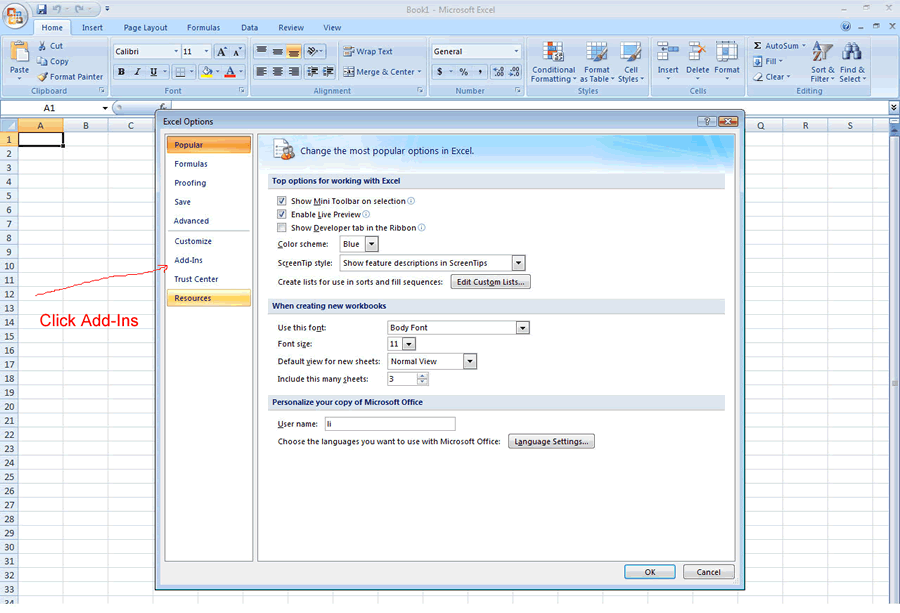Apply the red Font Color
Image resolution: width=900 pixels, height=613 pixels.
pos(230,72)
